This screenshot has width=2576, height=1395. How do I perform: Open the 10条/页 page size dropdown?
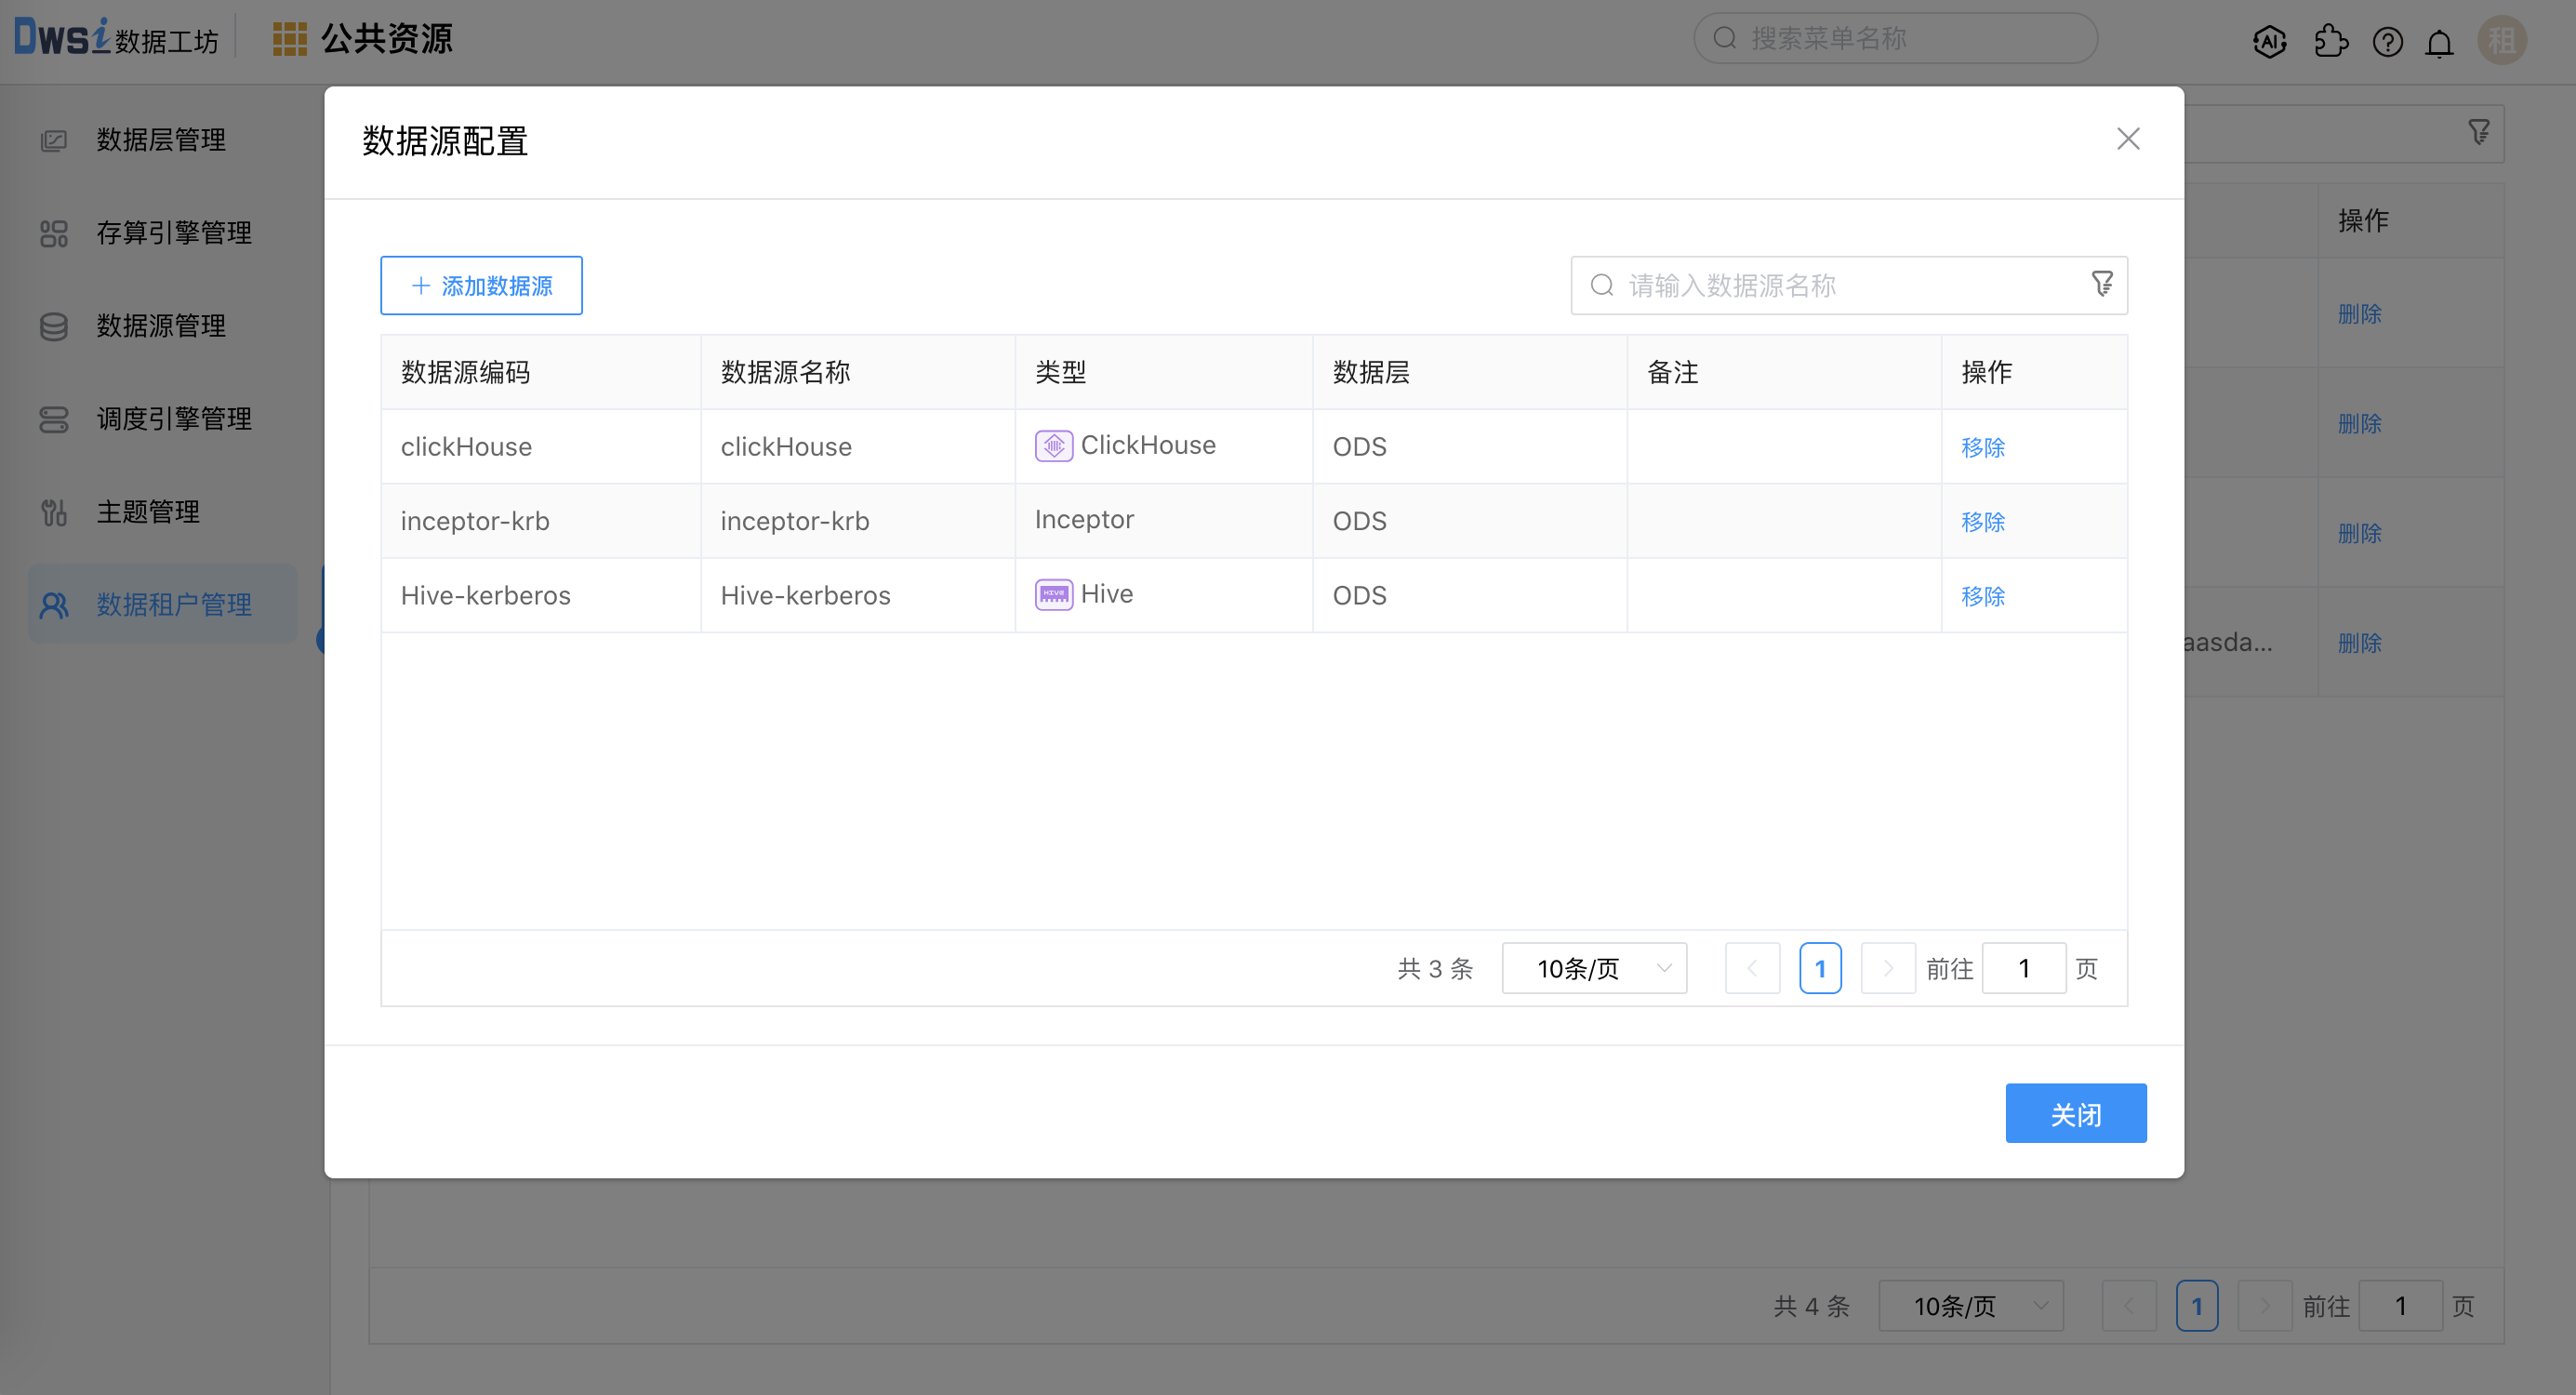pos(1594,967)
